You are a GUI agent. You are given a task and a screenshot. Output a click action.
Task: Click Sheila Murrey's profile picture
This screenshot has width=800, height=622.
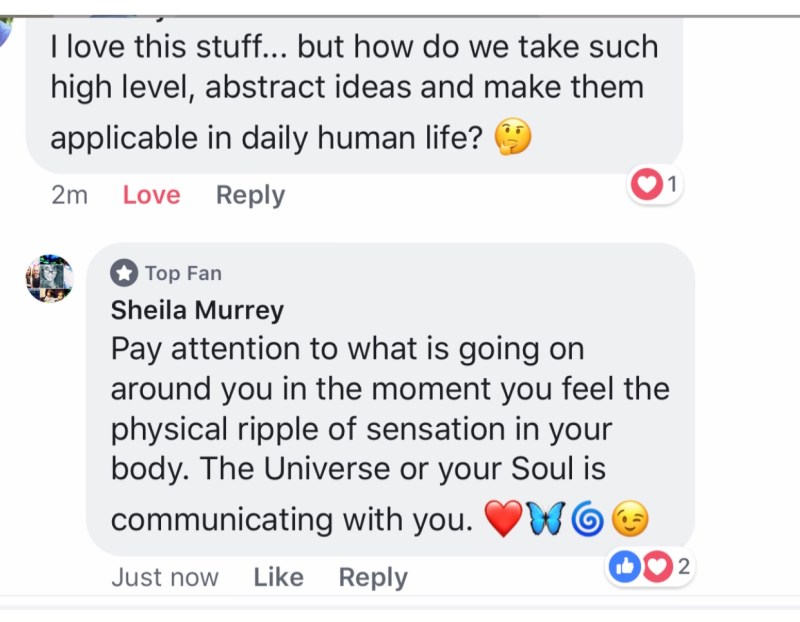[x=49, y=279]
